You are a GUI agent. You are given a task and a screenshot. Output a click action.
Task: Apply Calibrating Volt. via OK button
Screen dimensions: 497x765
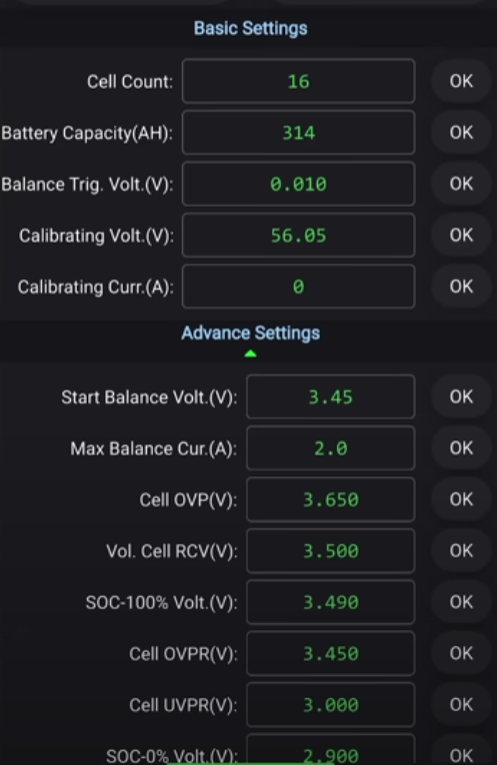(x=461, y=235)
